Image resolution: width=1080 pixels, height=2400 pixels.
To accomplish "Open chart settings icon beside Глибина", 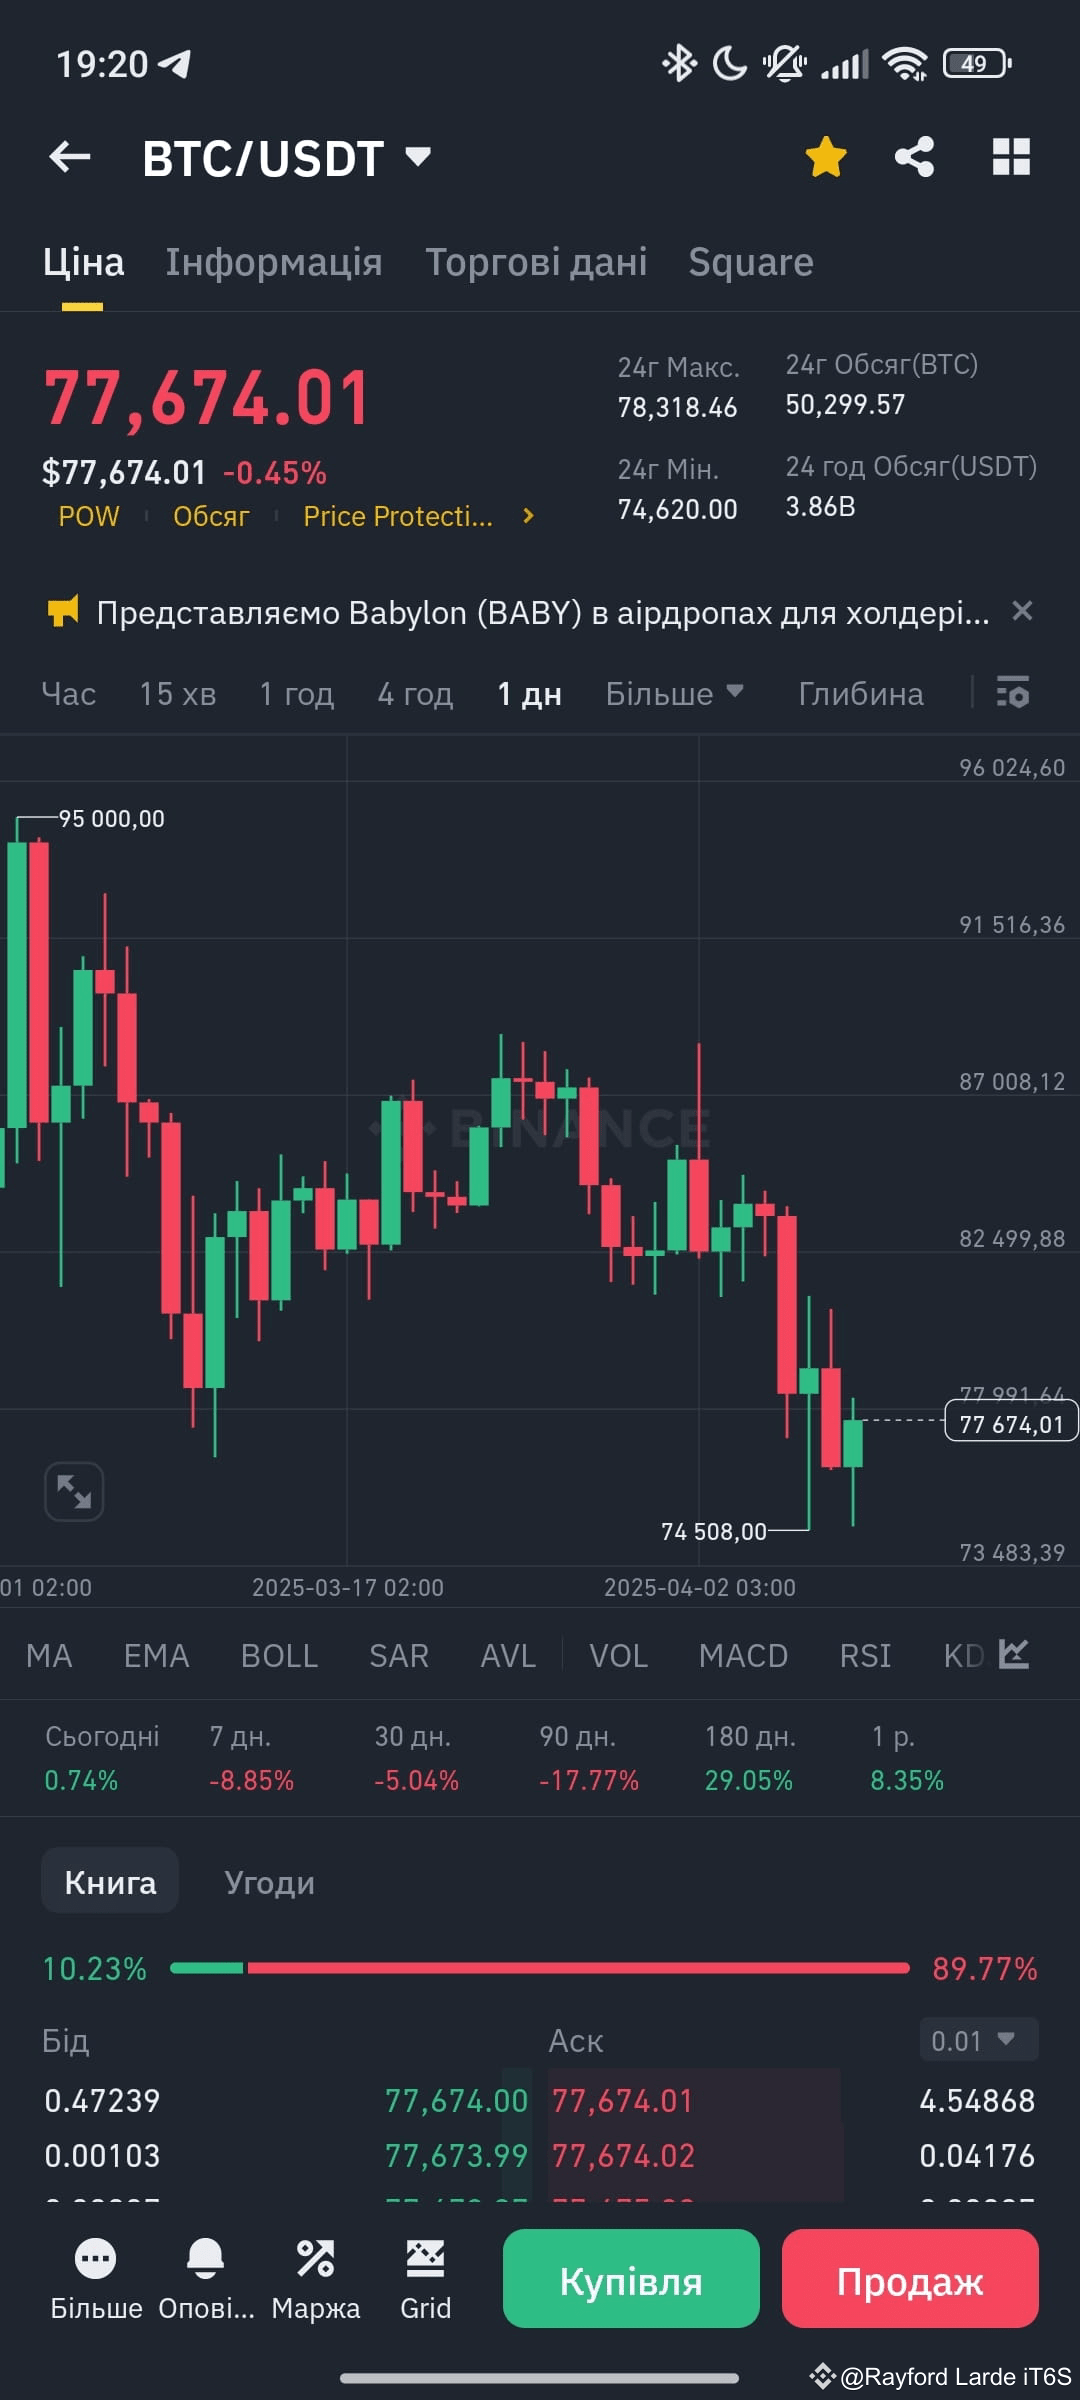I will 1013,693.
